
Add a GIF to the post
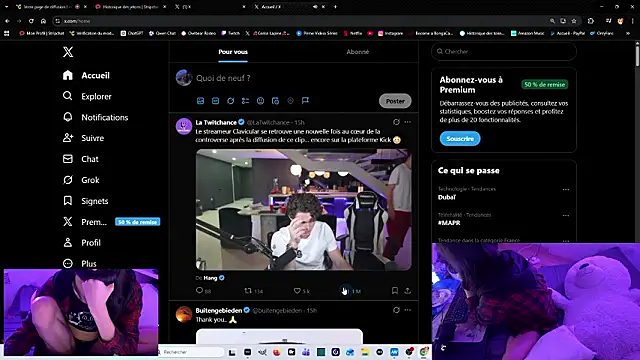216,101
